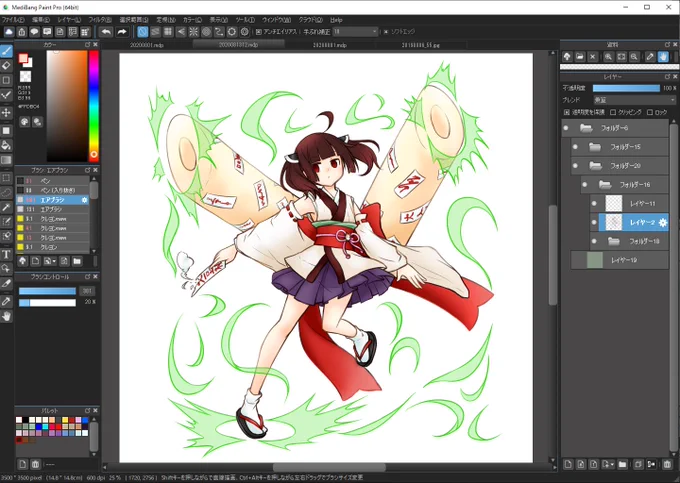Toggle the アンチエイリアス checkbox

coord(259,32)
